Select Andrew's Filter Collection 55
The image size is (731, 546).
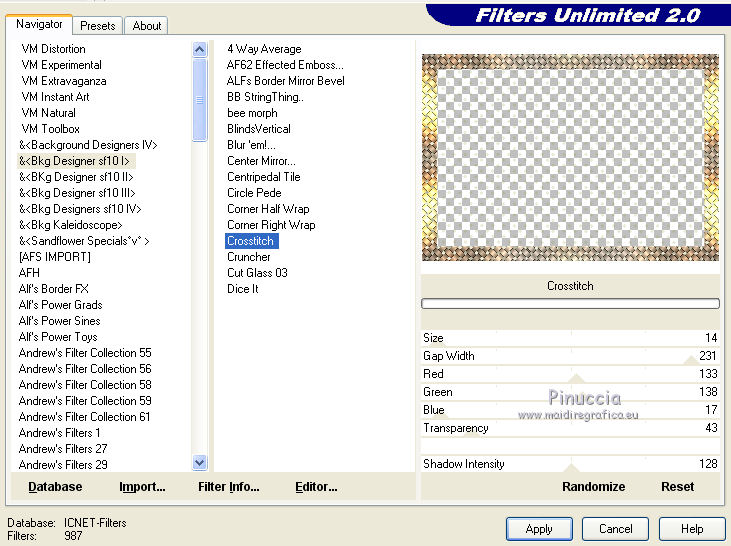pyautogui.click(x=85, y=353)
